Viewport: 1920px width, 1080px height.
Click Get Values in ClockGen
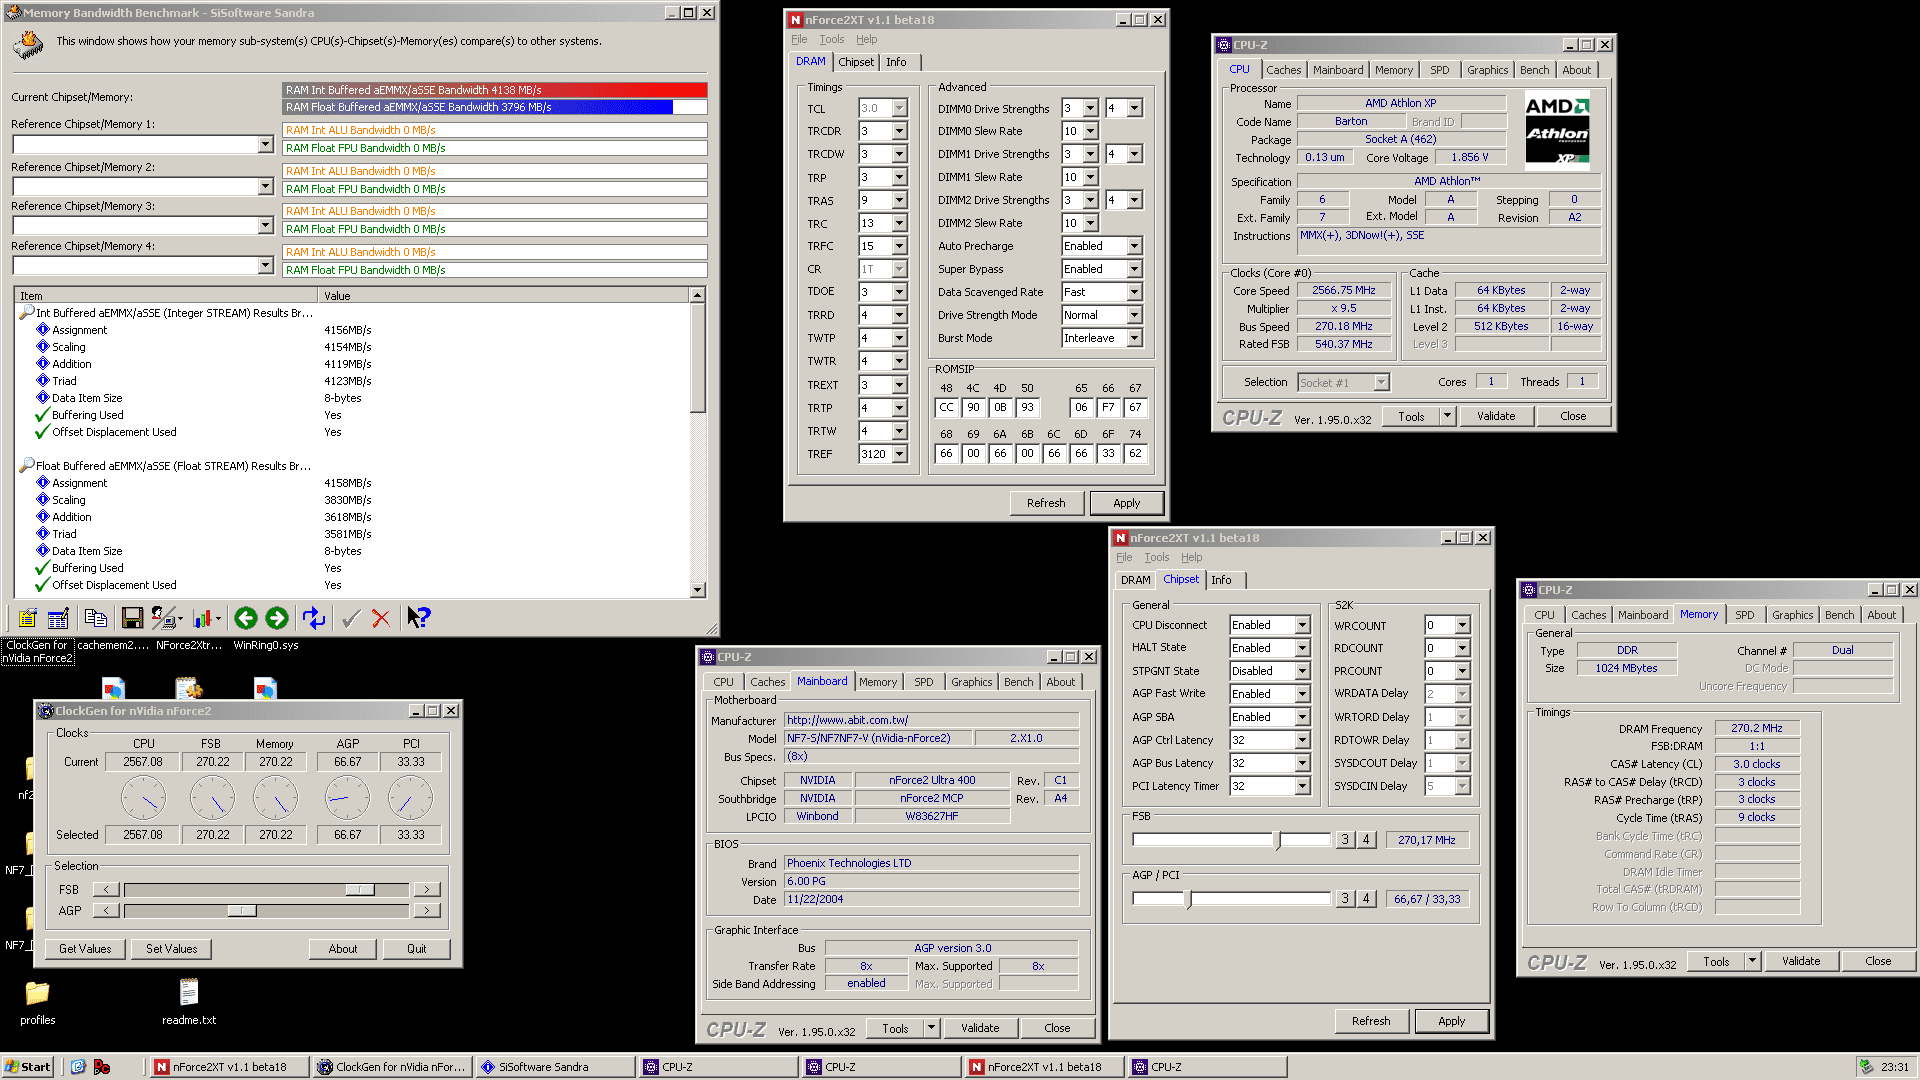click(x=85, y=949)
